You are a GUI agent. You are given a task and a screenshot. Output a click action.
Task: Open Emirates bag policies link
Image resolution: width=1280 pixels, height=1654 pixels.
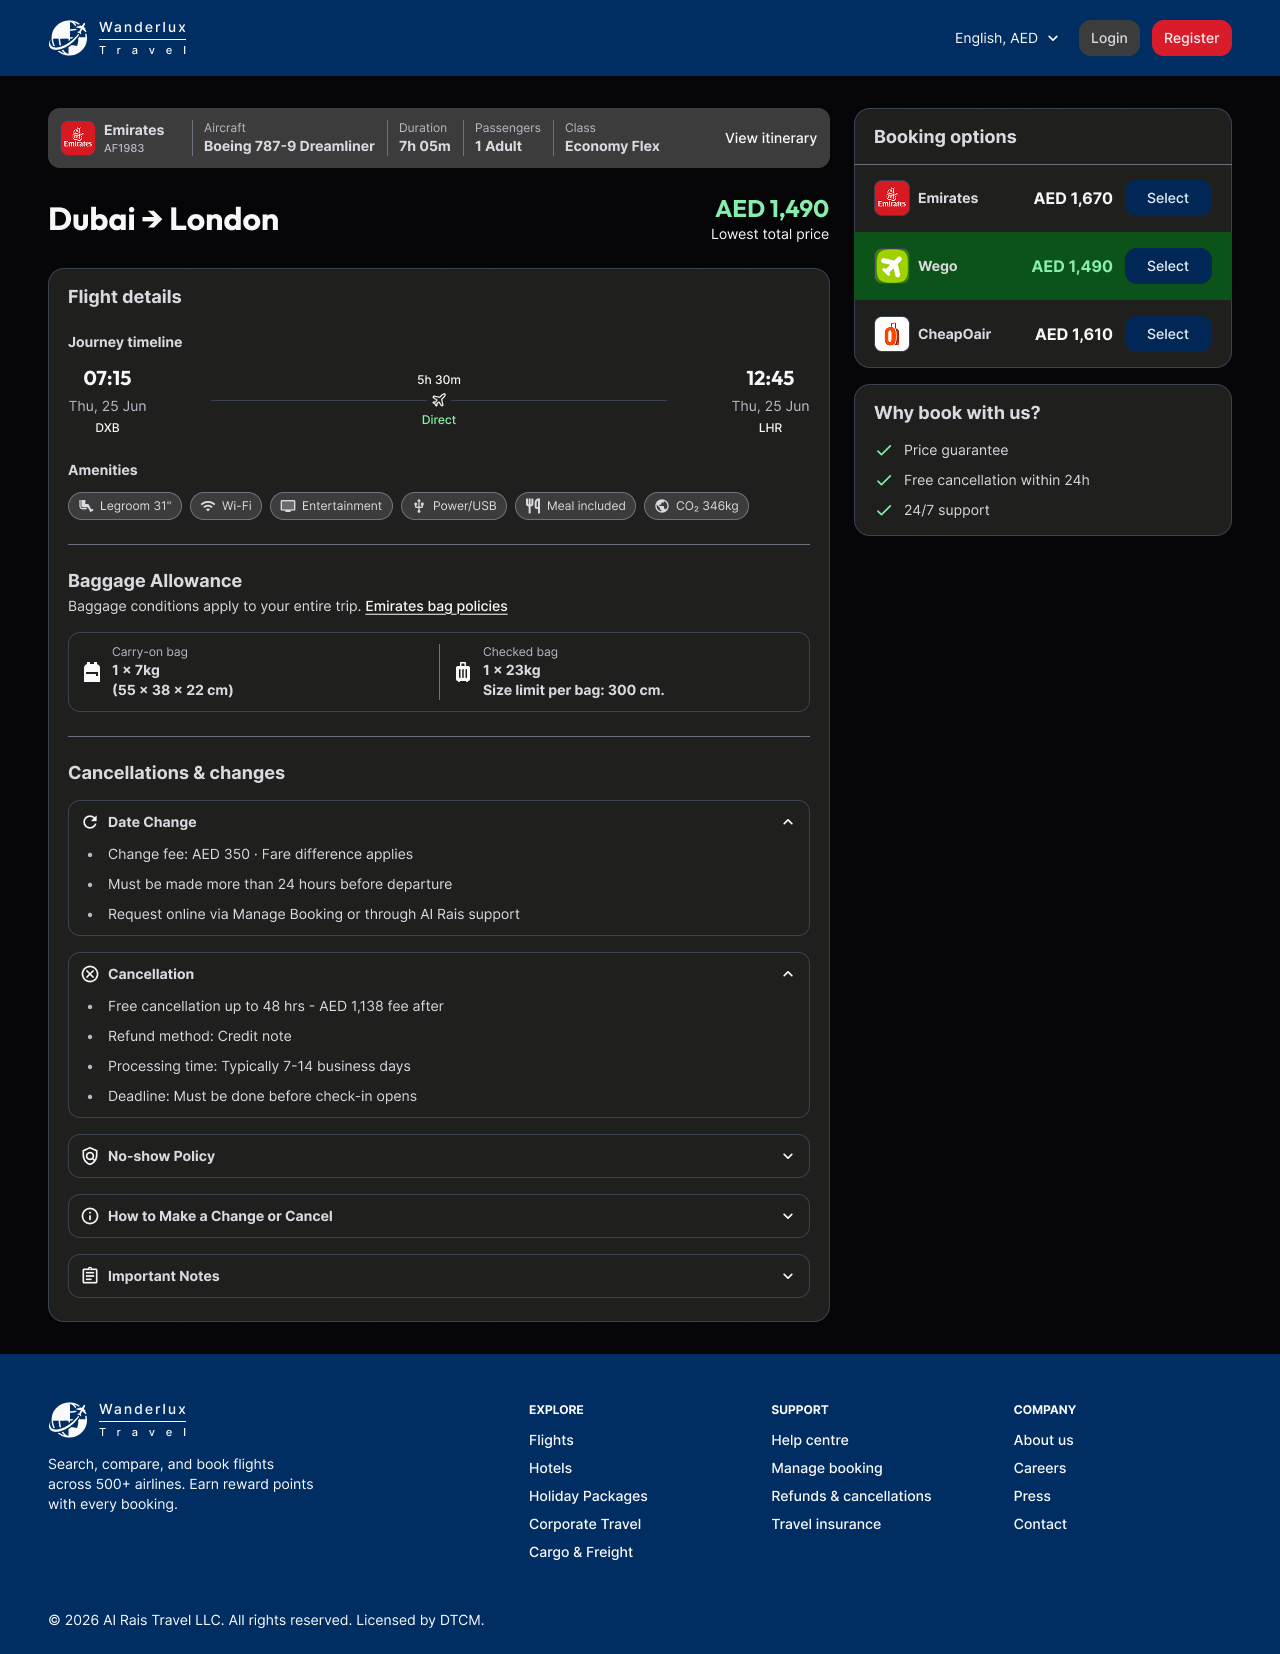(436, 606)
